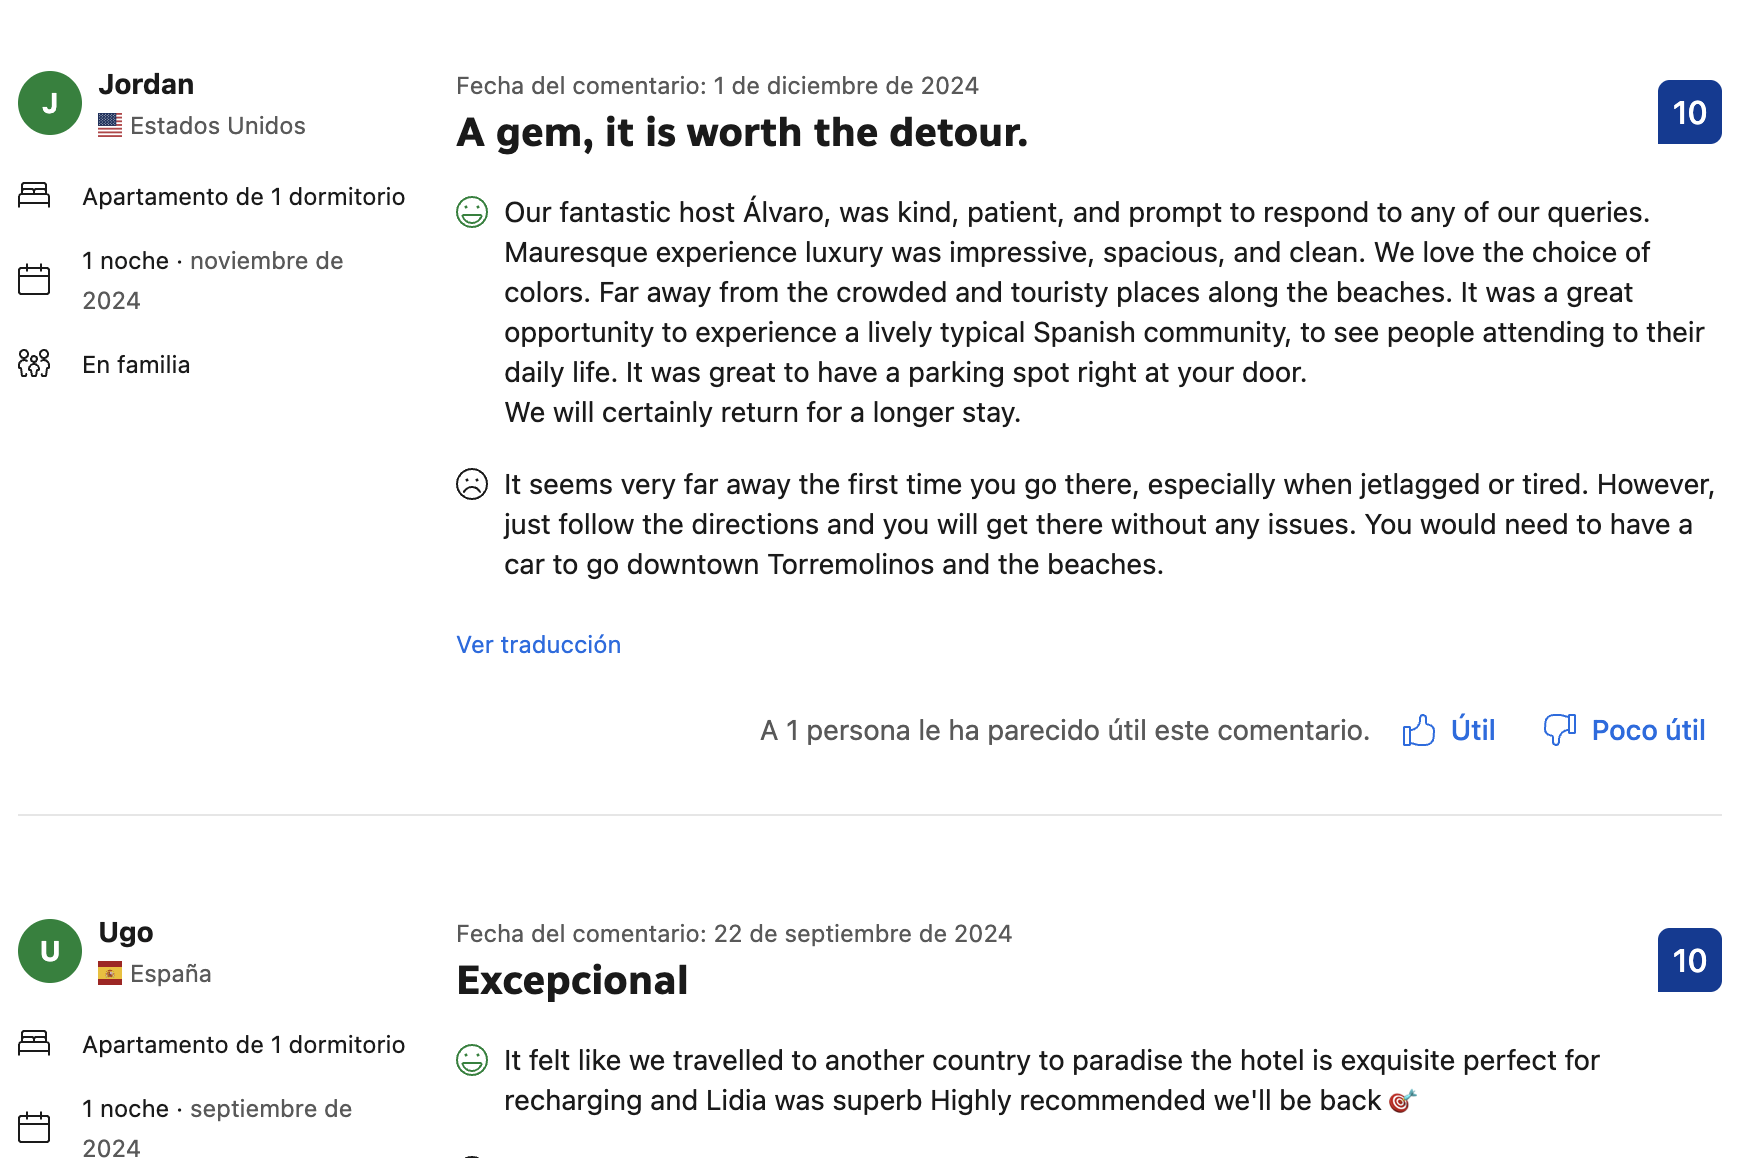Click the score badge on Ugo's review
The width and height of the screenshot is (1752, 1158).
coord(1689,960)
